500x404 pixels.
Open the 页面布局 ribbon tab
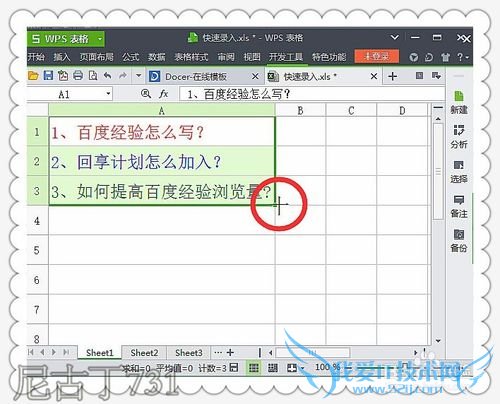(x=96, y=57)
